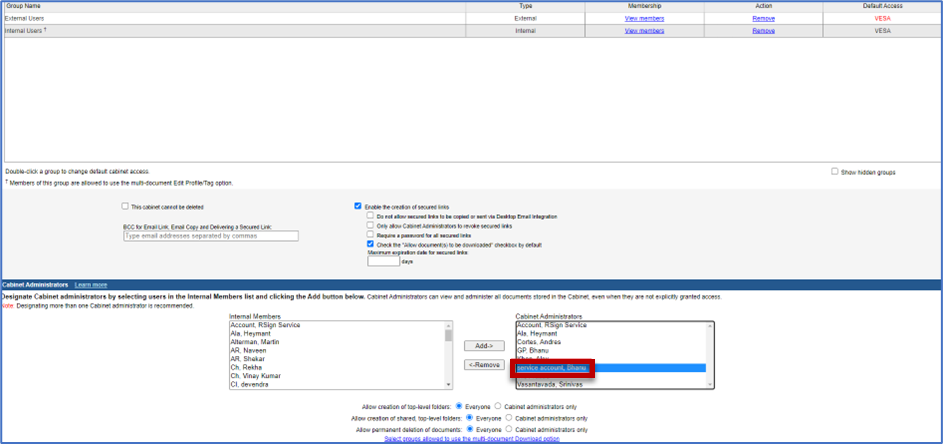The width and height of the screenshot is (943, 444).
Task: Select Alterman, Martin in Internal Members
Action: click(258, 342)
